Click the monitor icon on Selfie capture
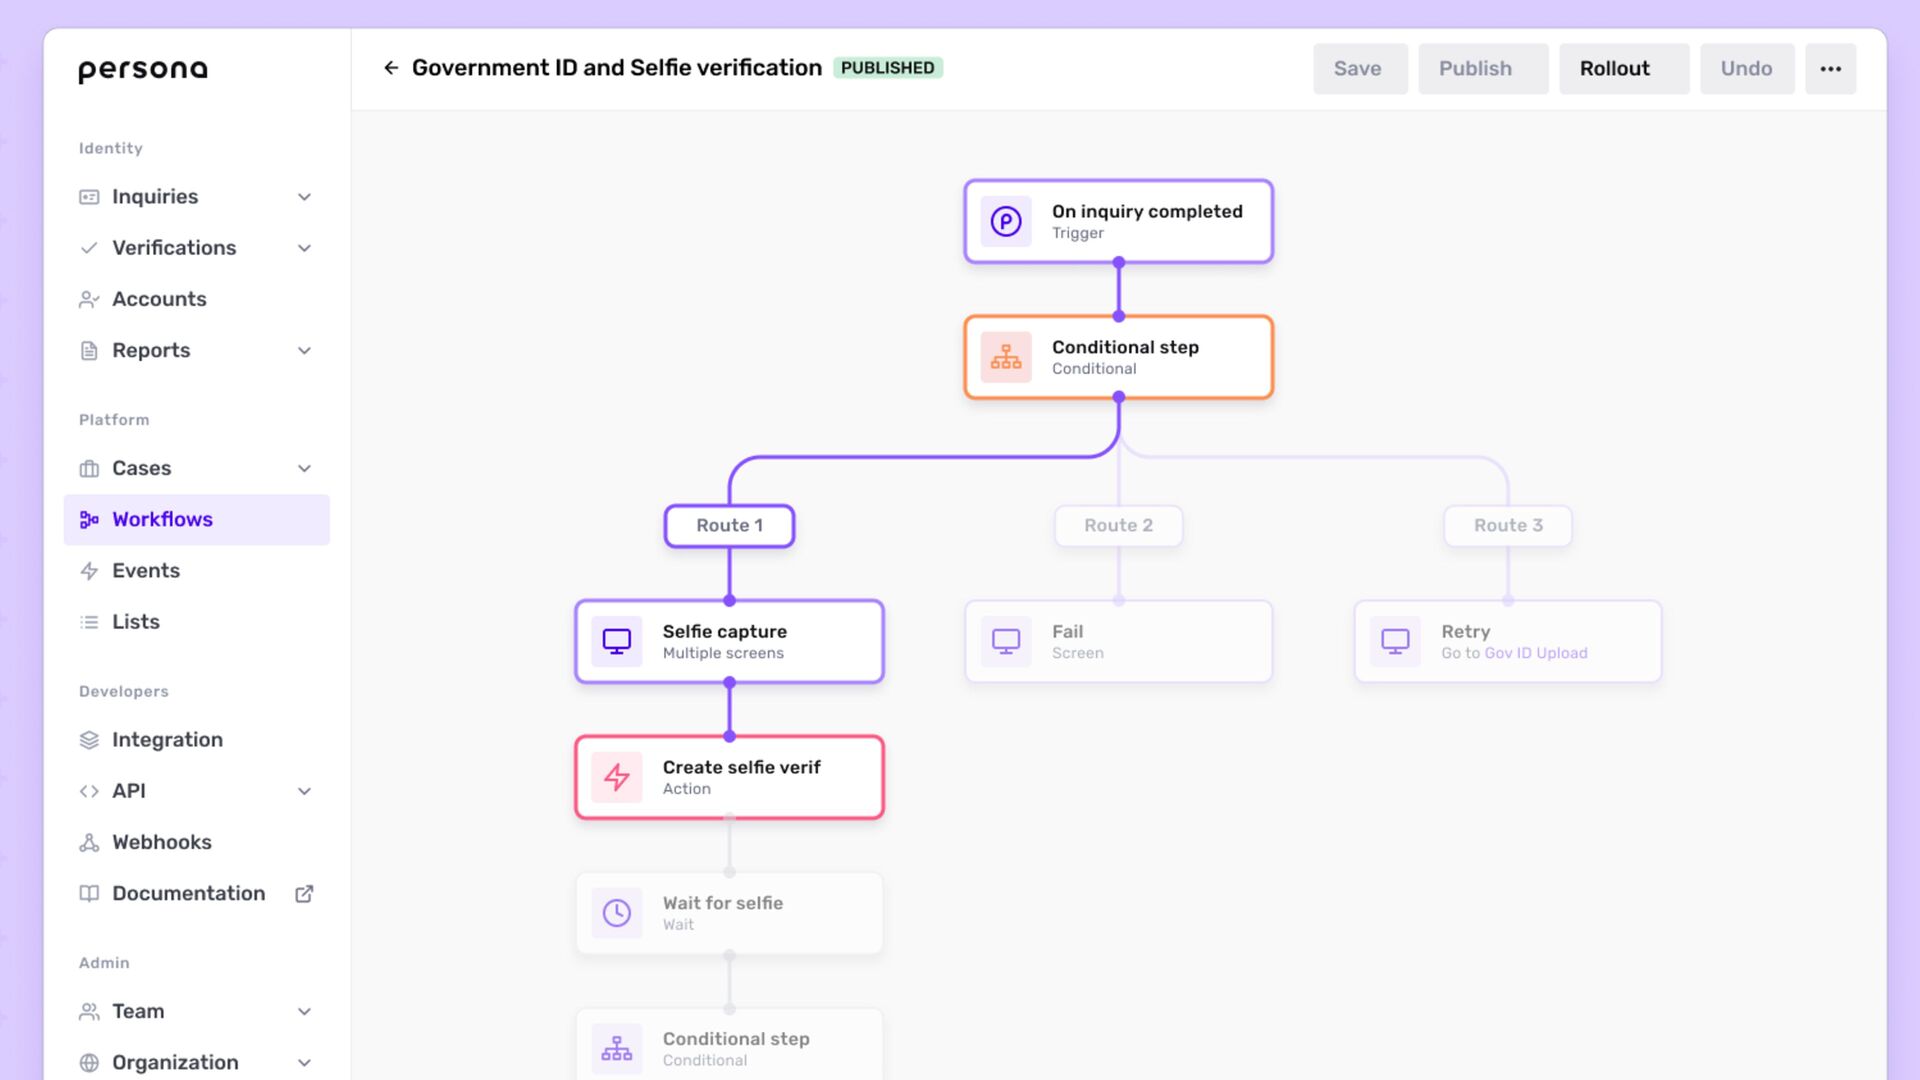The height and width of the screenshot is (1080, 1920). 616,641
